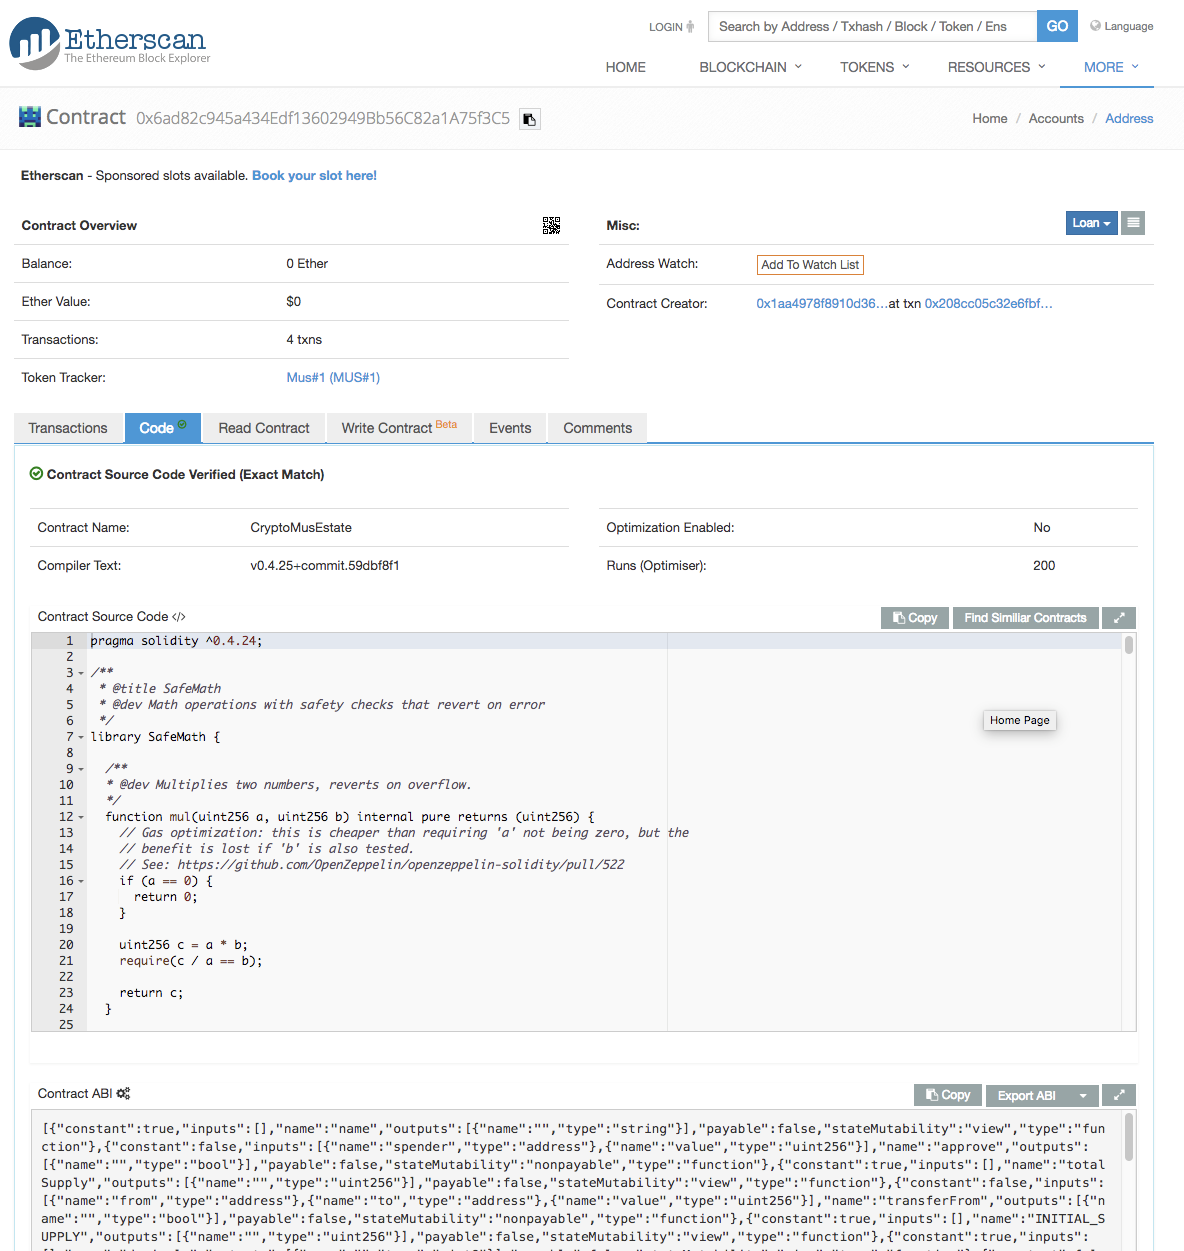The image size is (1184, 1251).
Task: Click the '0 Ether' balance value
Action: [307, 264]
